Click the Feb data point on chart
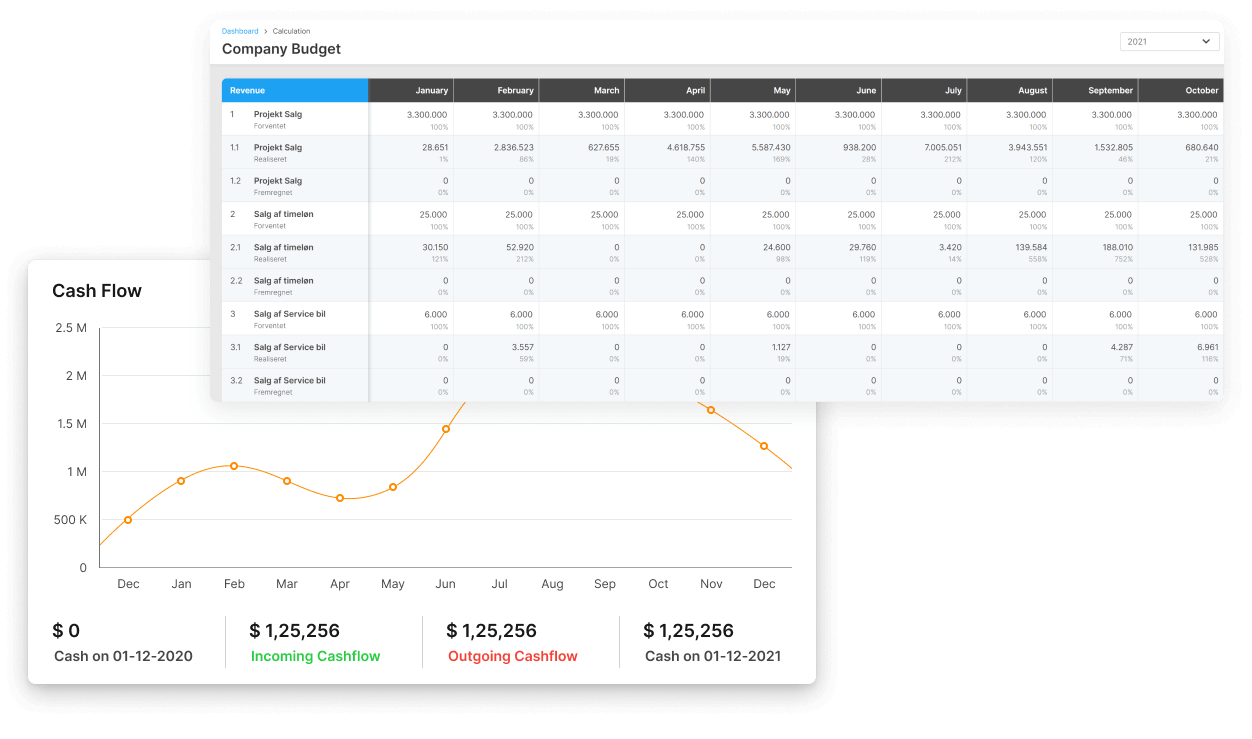1252x739 pixels. point(234,466)
